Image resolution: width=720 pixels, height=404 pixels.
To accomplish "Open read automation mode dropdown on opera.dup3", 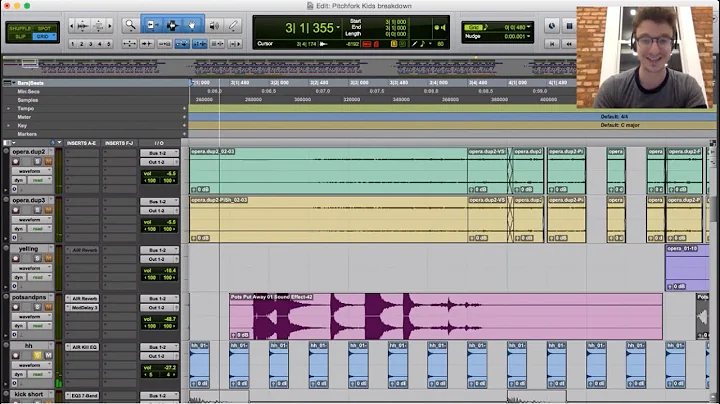I will 39,229.
